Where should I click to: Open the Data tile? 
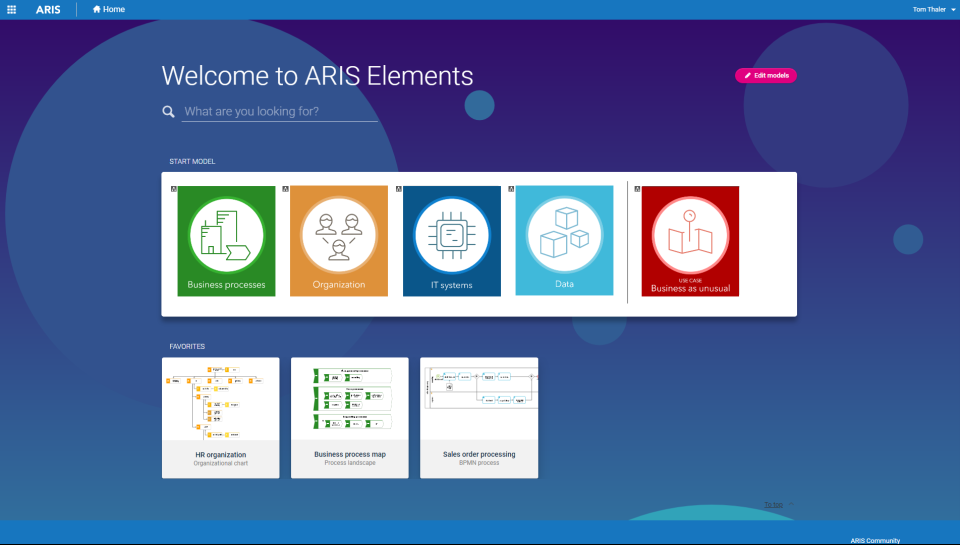[564, 240]
